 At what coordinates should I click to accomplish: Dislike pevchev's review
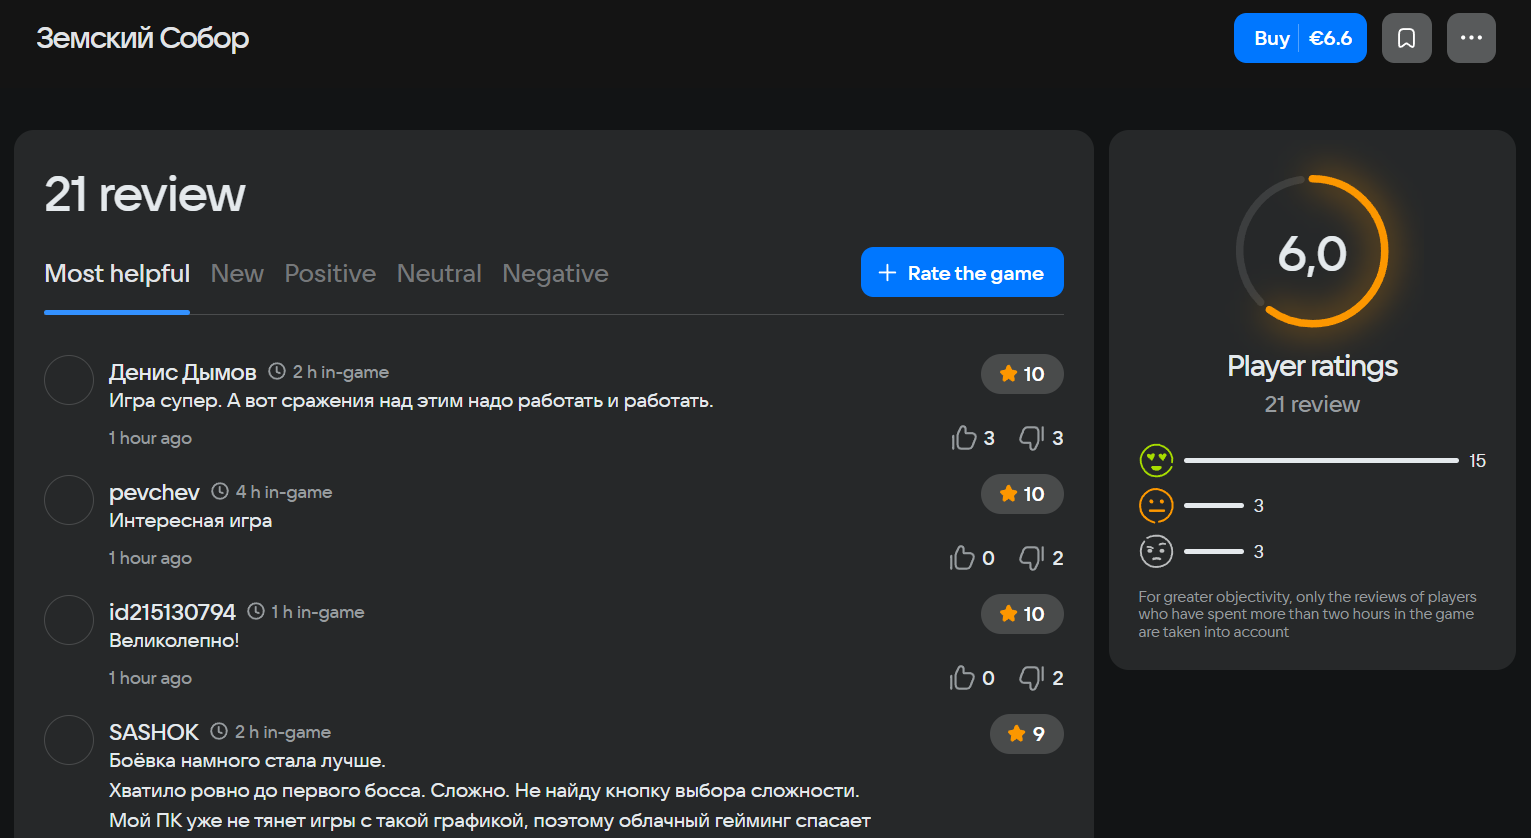(x=1031, y=558)
